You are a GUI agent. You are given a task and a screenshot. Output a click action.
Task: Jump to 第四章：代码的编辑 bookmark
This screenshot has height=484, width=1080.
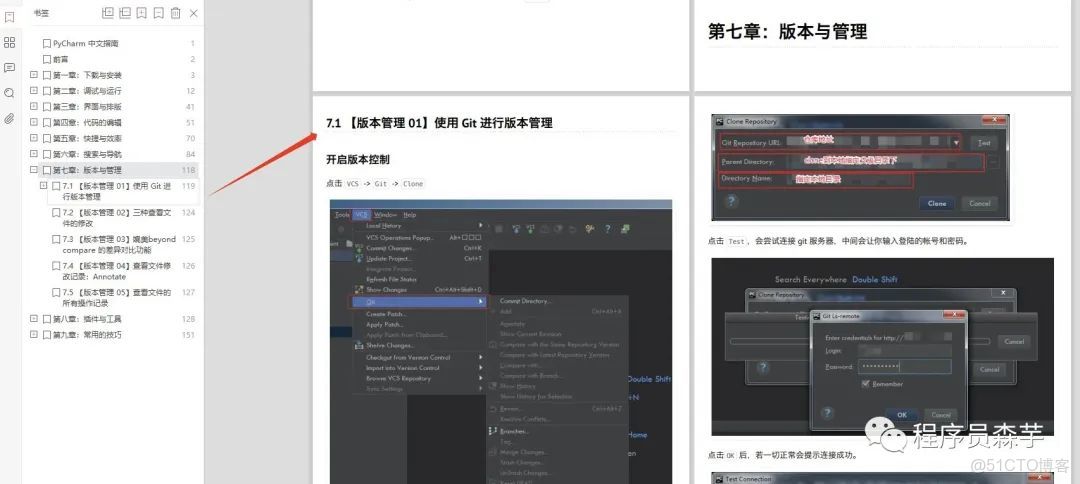point(87,123)
